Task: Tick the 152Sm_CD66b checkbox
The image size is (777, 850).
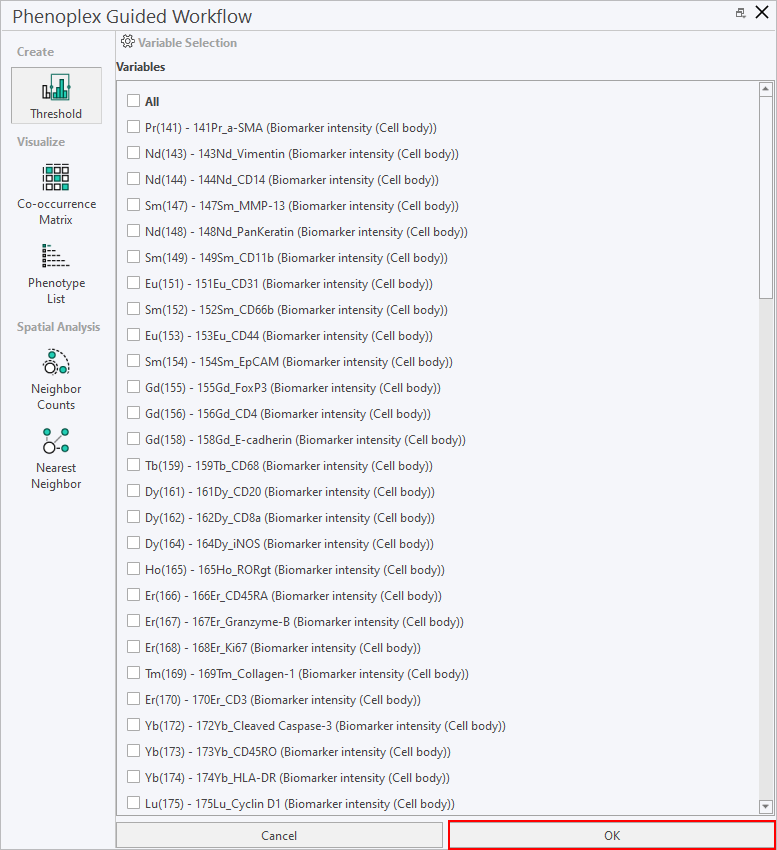Action: click(x=133, y=309)
